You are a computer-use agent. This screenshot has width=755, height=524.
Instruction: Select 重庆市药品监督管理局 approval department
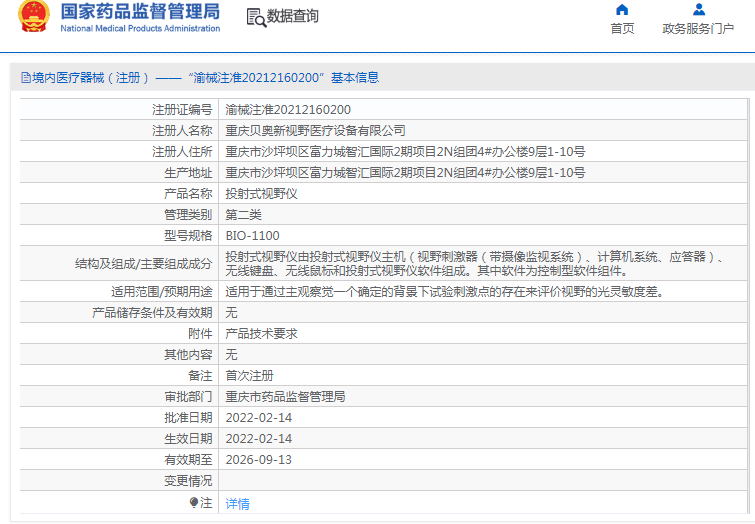coord(285,396)
